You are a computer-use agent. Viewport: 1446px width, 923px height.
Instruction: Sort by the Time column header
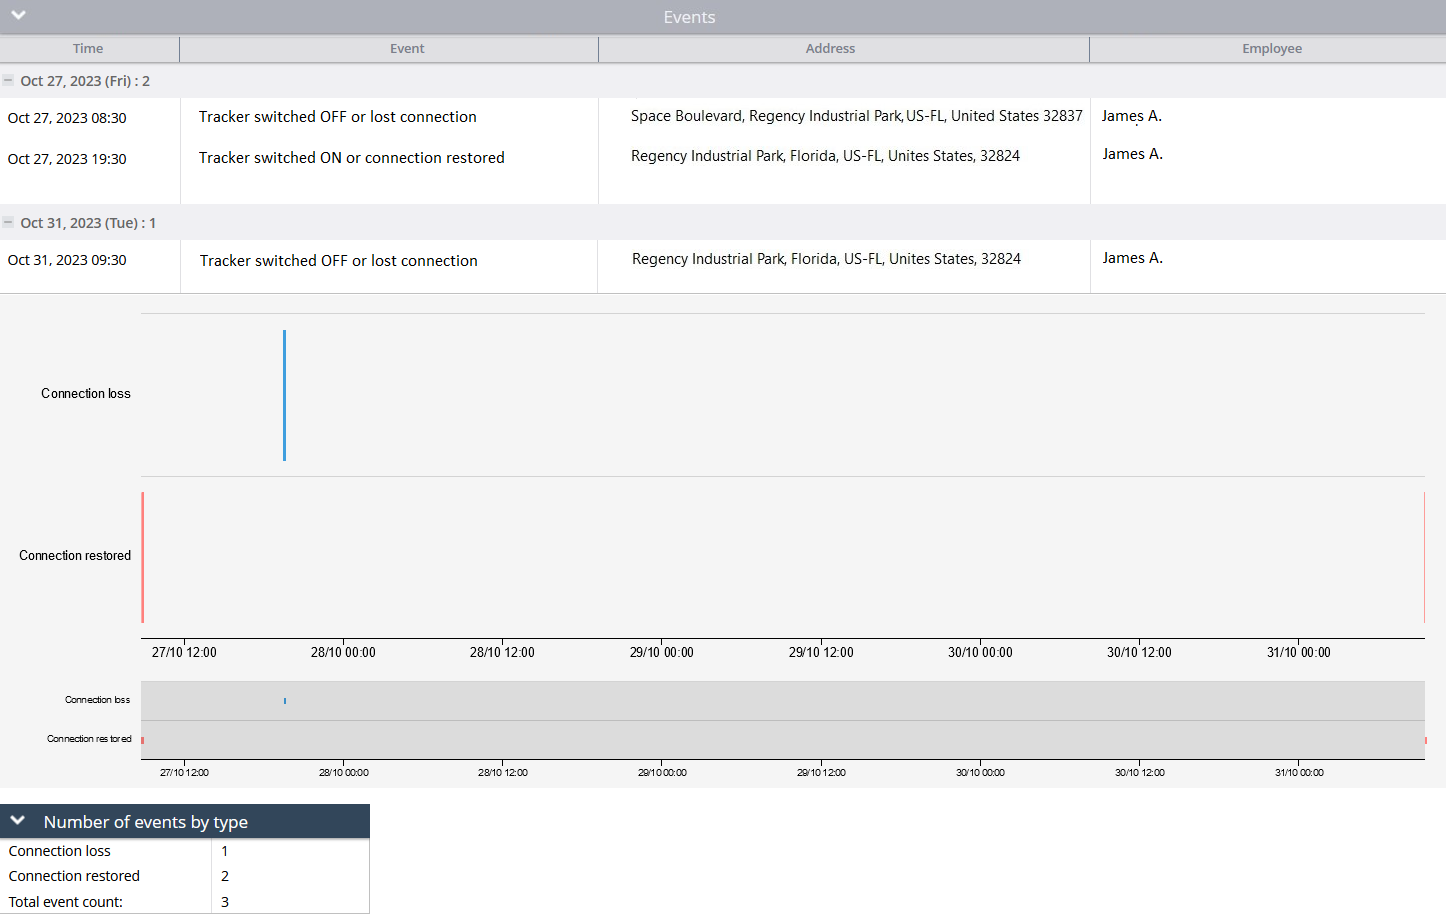click(x=88, y=49)
